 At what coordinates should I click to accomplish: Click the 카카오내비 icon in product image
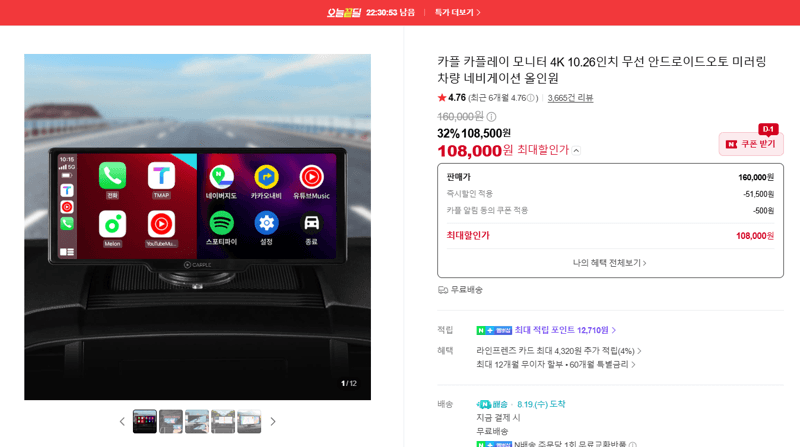(x=266, y=178)
